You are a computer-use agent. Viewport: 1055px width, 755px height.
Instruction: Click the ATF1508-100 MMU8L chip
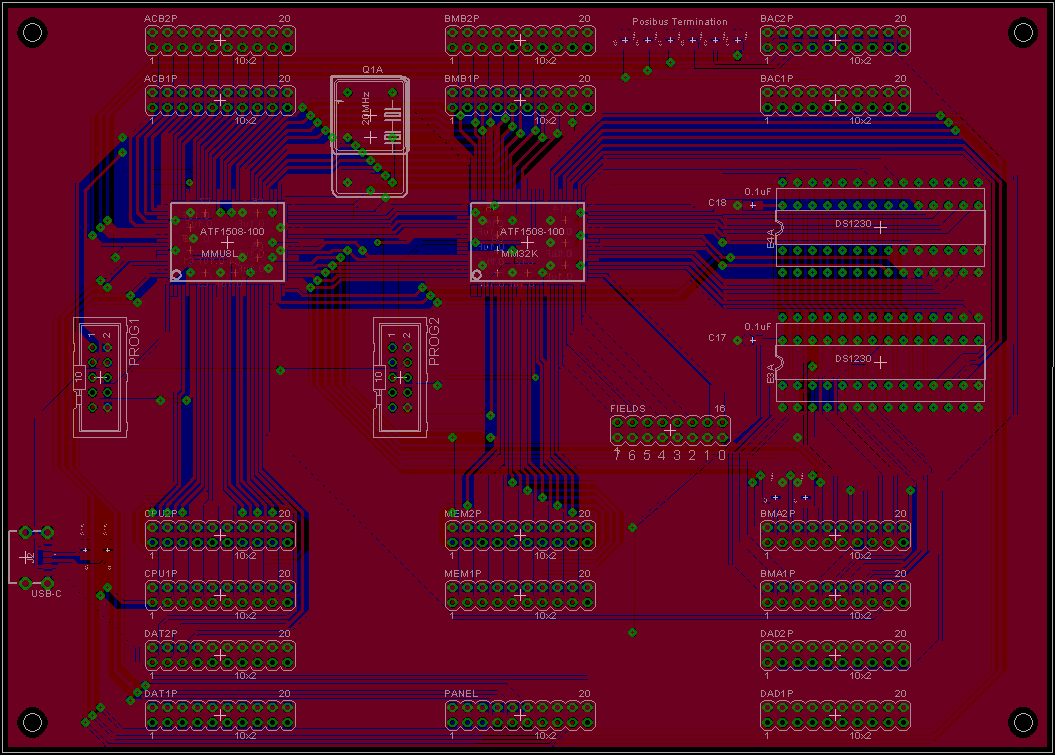tap(227, 242)
